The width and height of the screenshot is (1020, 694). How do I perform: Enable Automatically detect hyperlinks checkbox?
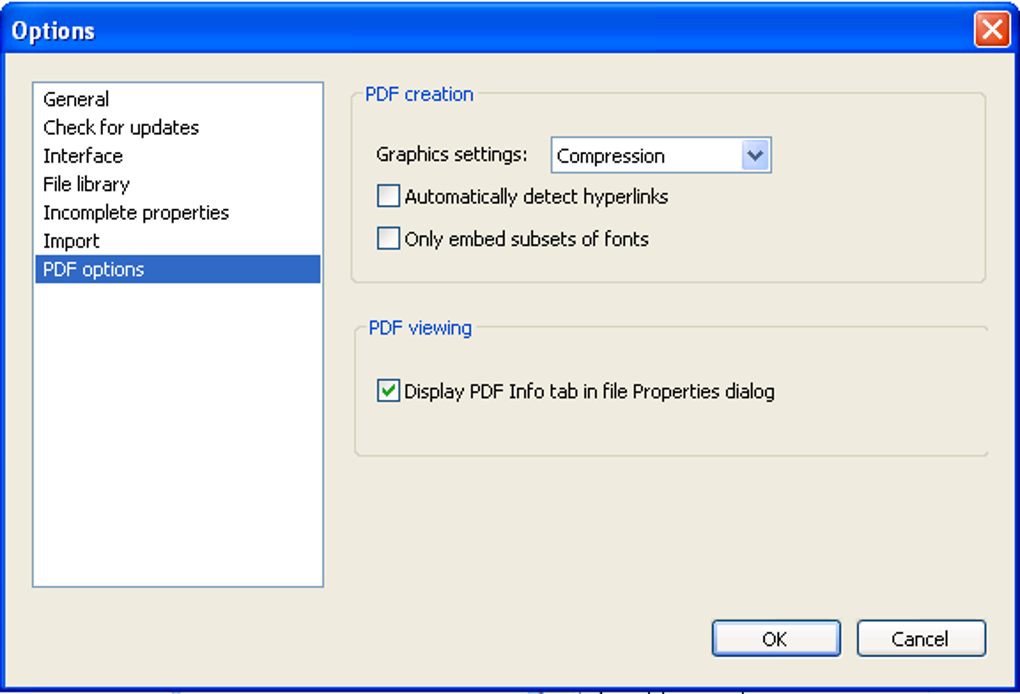388,197
